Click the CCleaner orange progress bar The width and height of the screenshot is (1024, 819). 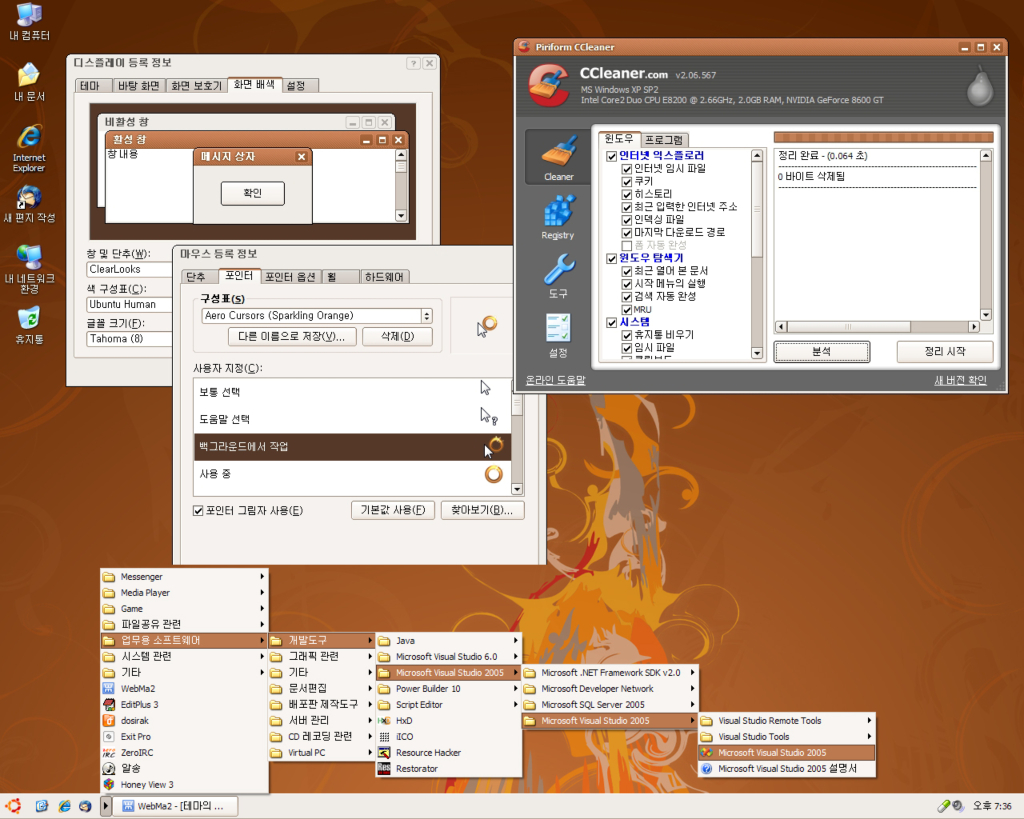(884, 137)
